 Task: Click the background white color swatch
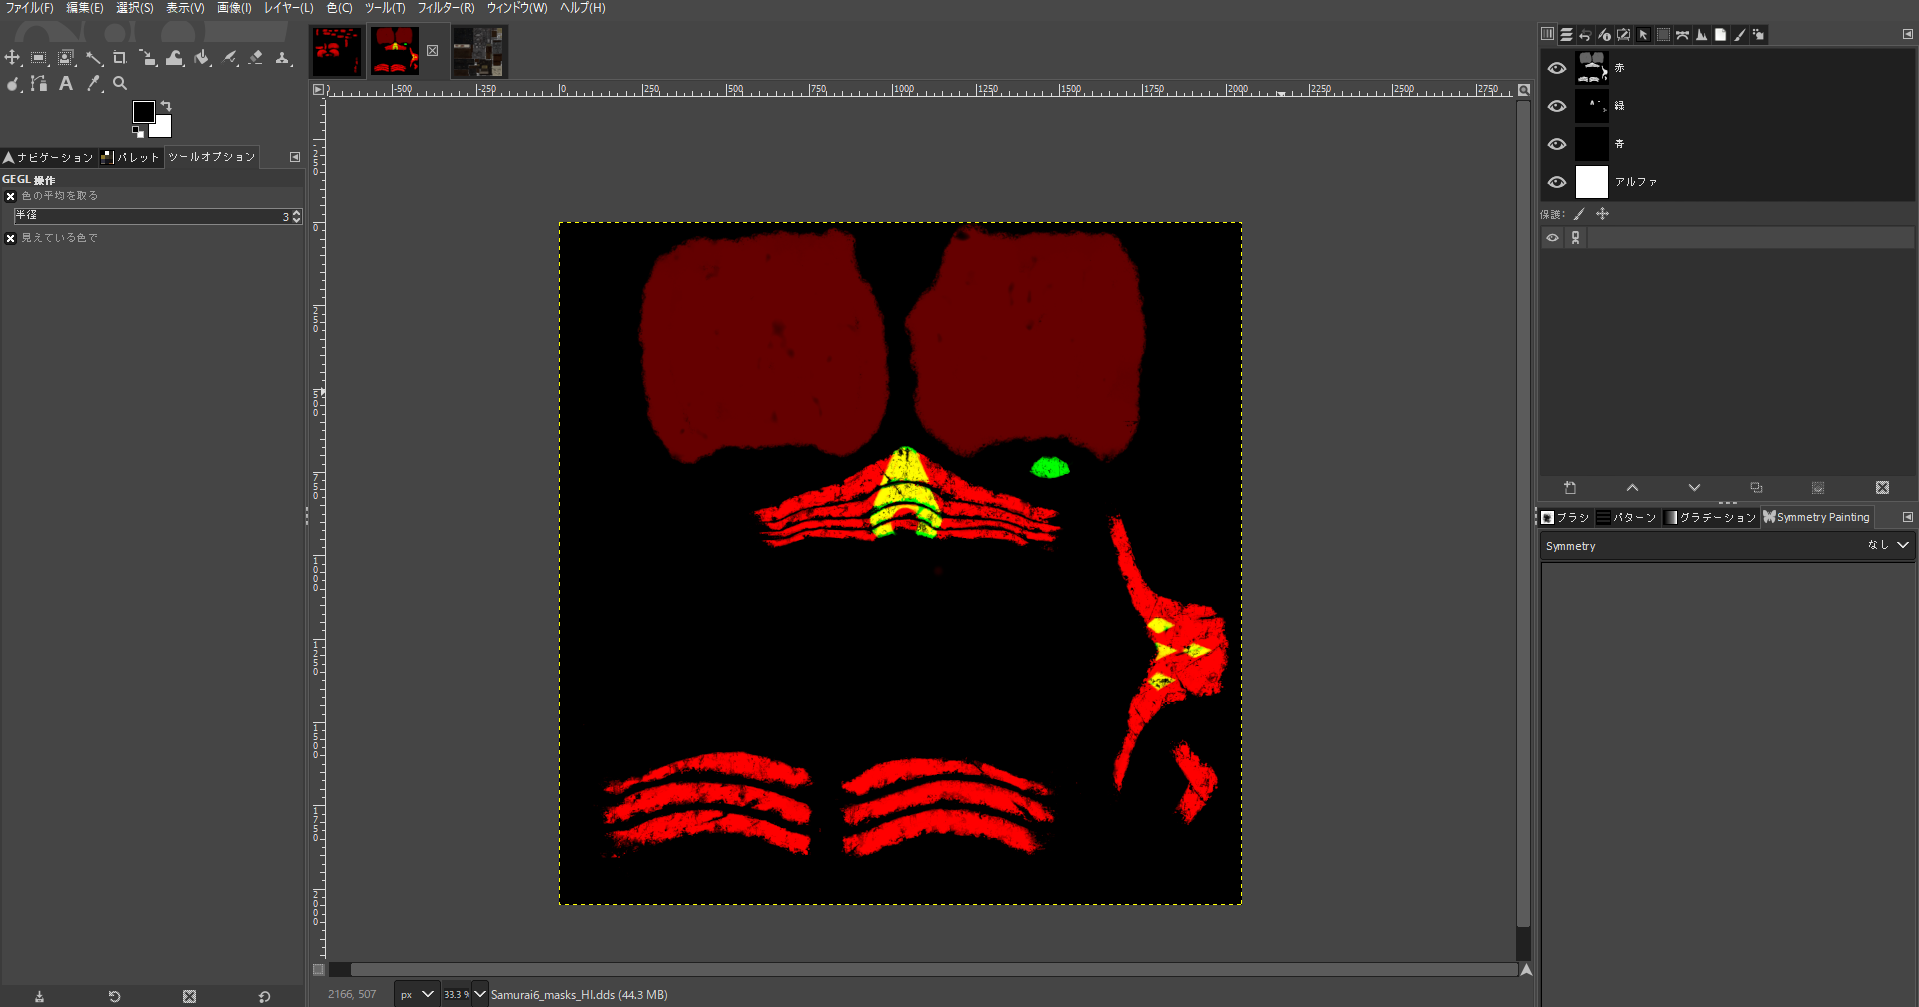click(164, 129)
